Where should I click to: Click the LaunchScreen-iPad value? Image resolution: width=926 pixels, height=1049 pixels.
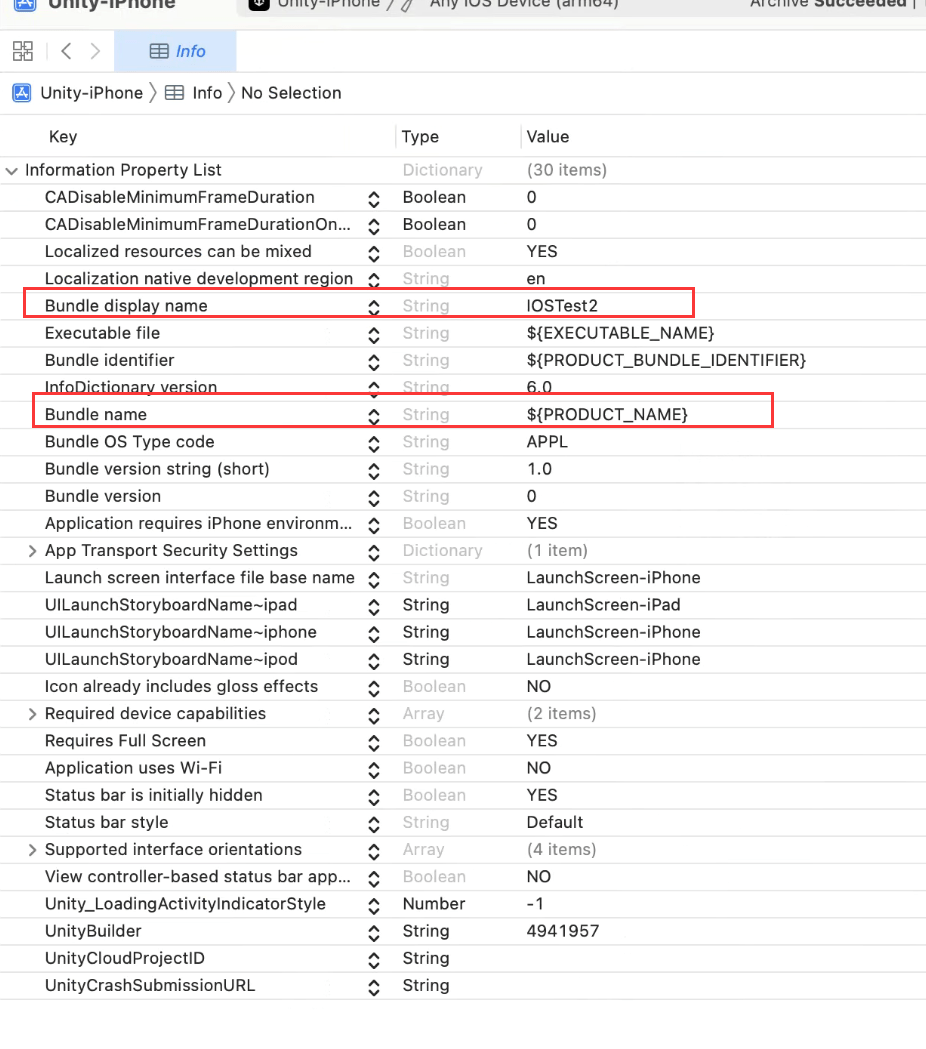[604, 605]
